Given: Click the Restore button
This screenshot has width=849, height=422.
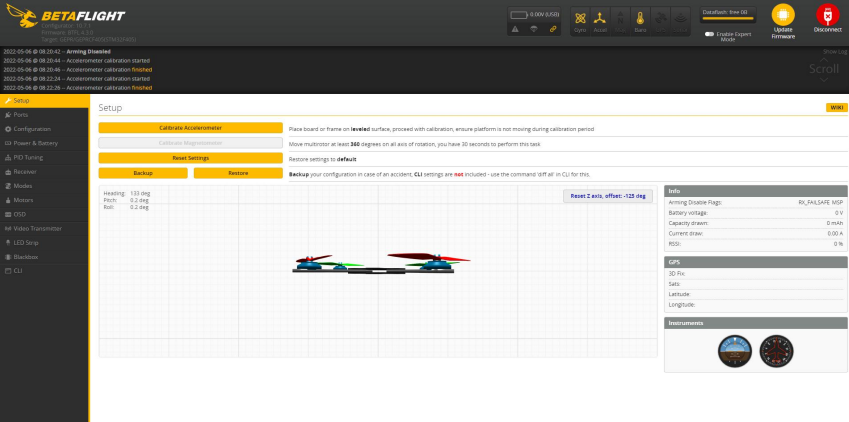Looking at the screenshot, I should tap(238, 173).
